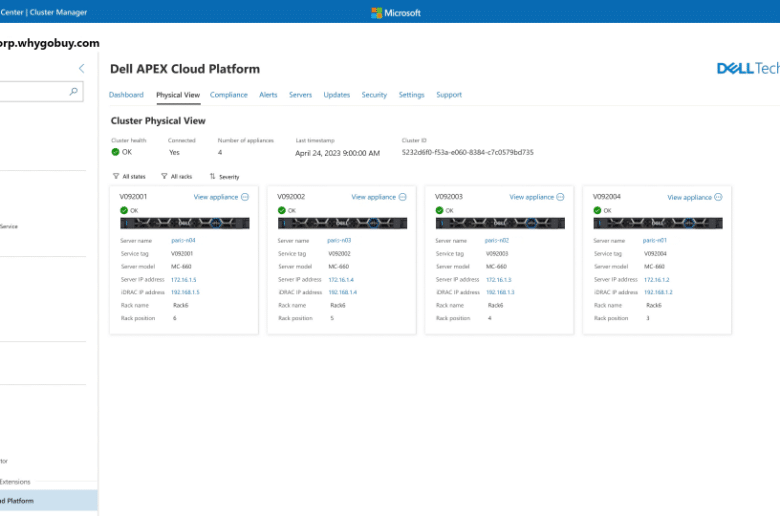Open the Compliance tab

click(x=229, y=95)
